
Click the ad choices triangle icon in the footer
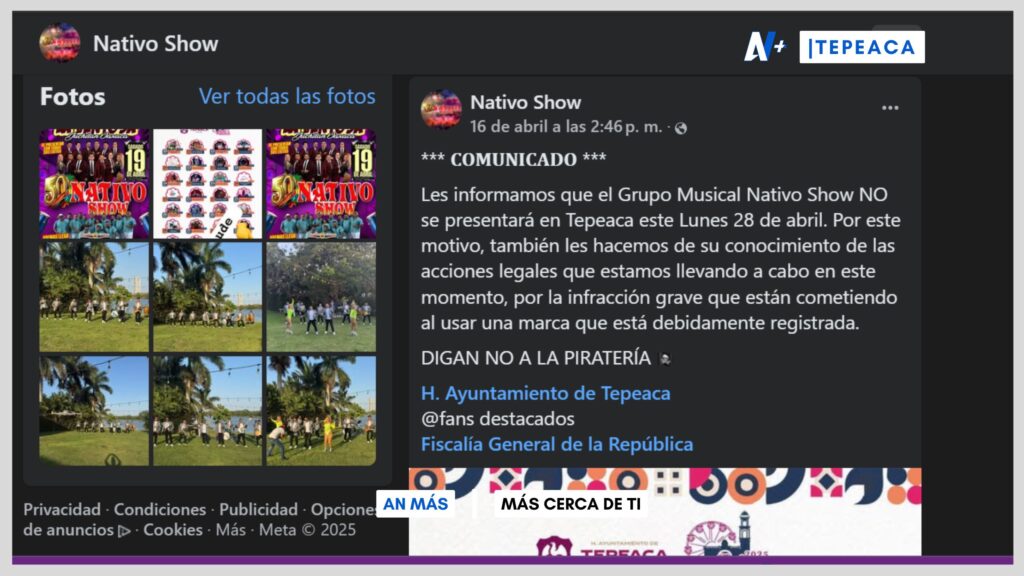tap(124, 531)
